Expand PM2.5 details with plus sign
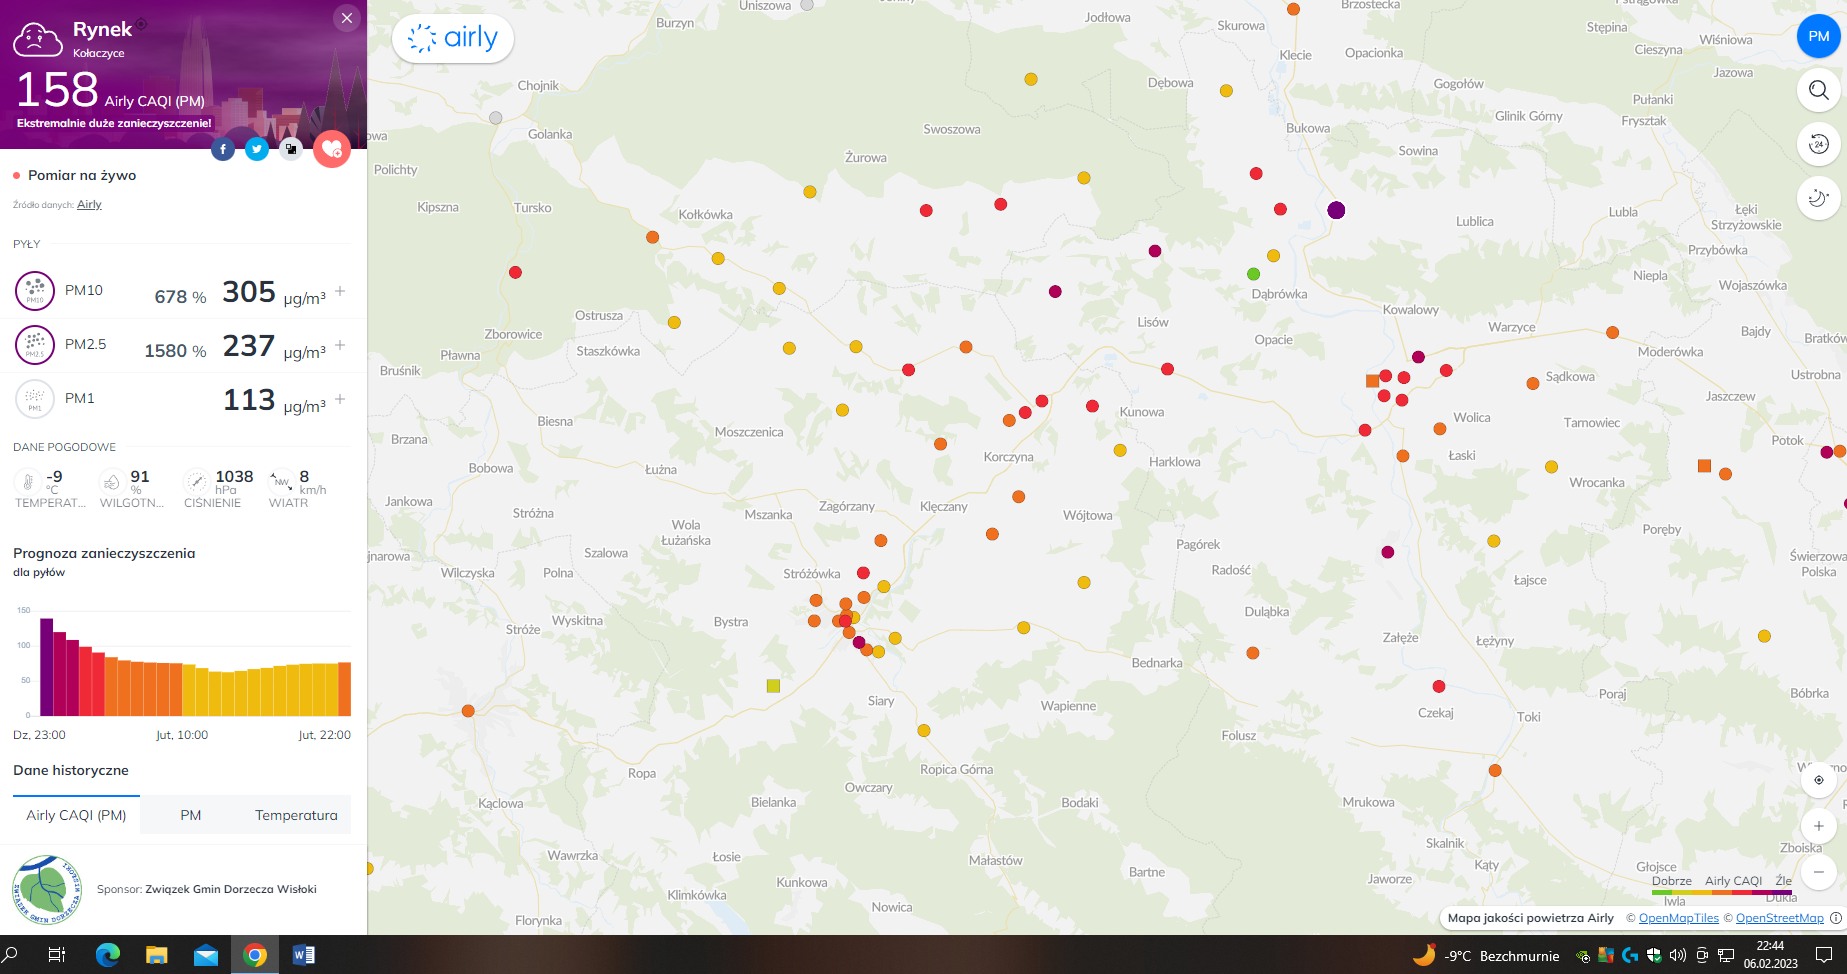The height and width of the screenshot is (974, 1847). point(340,345)
